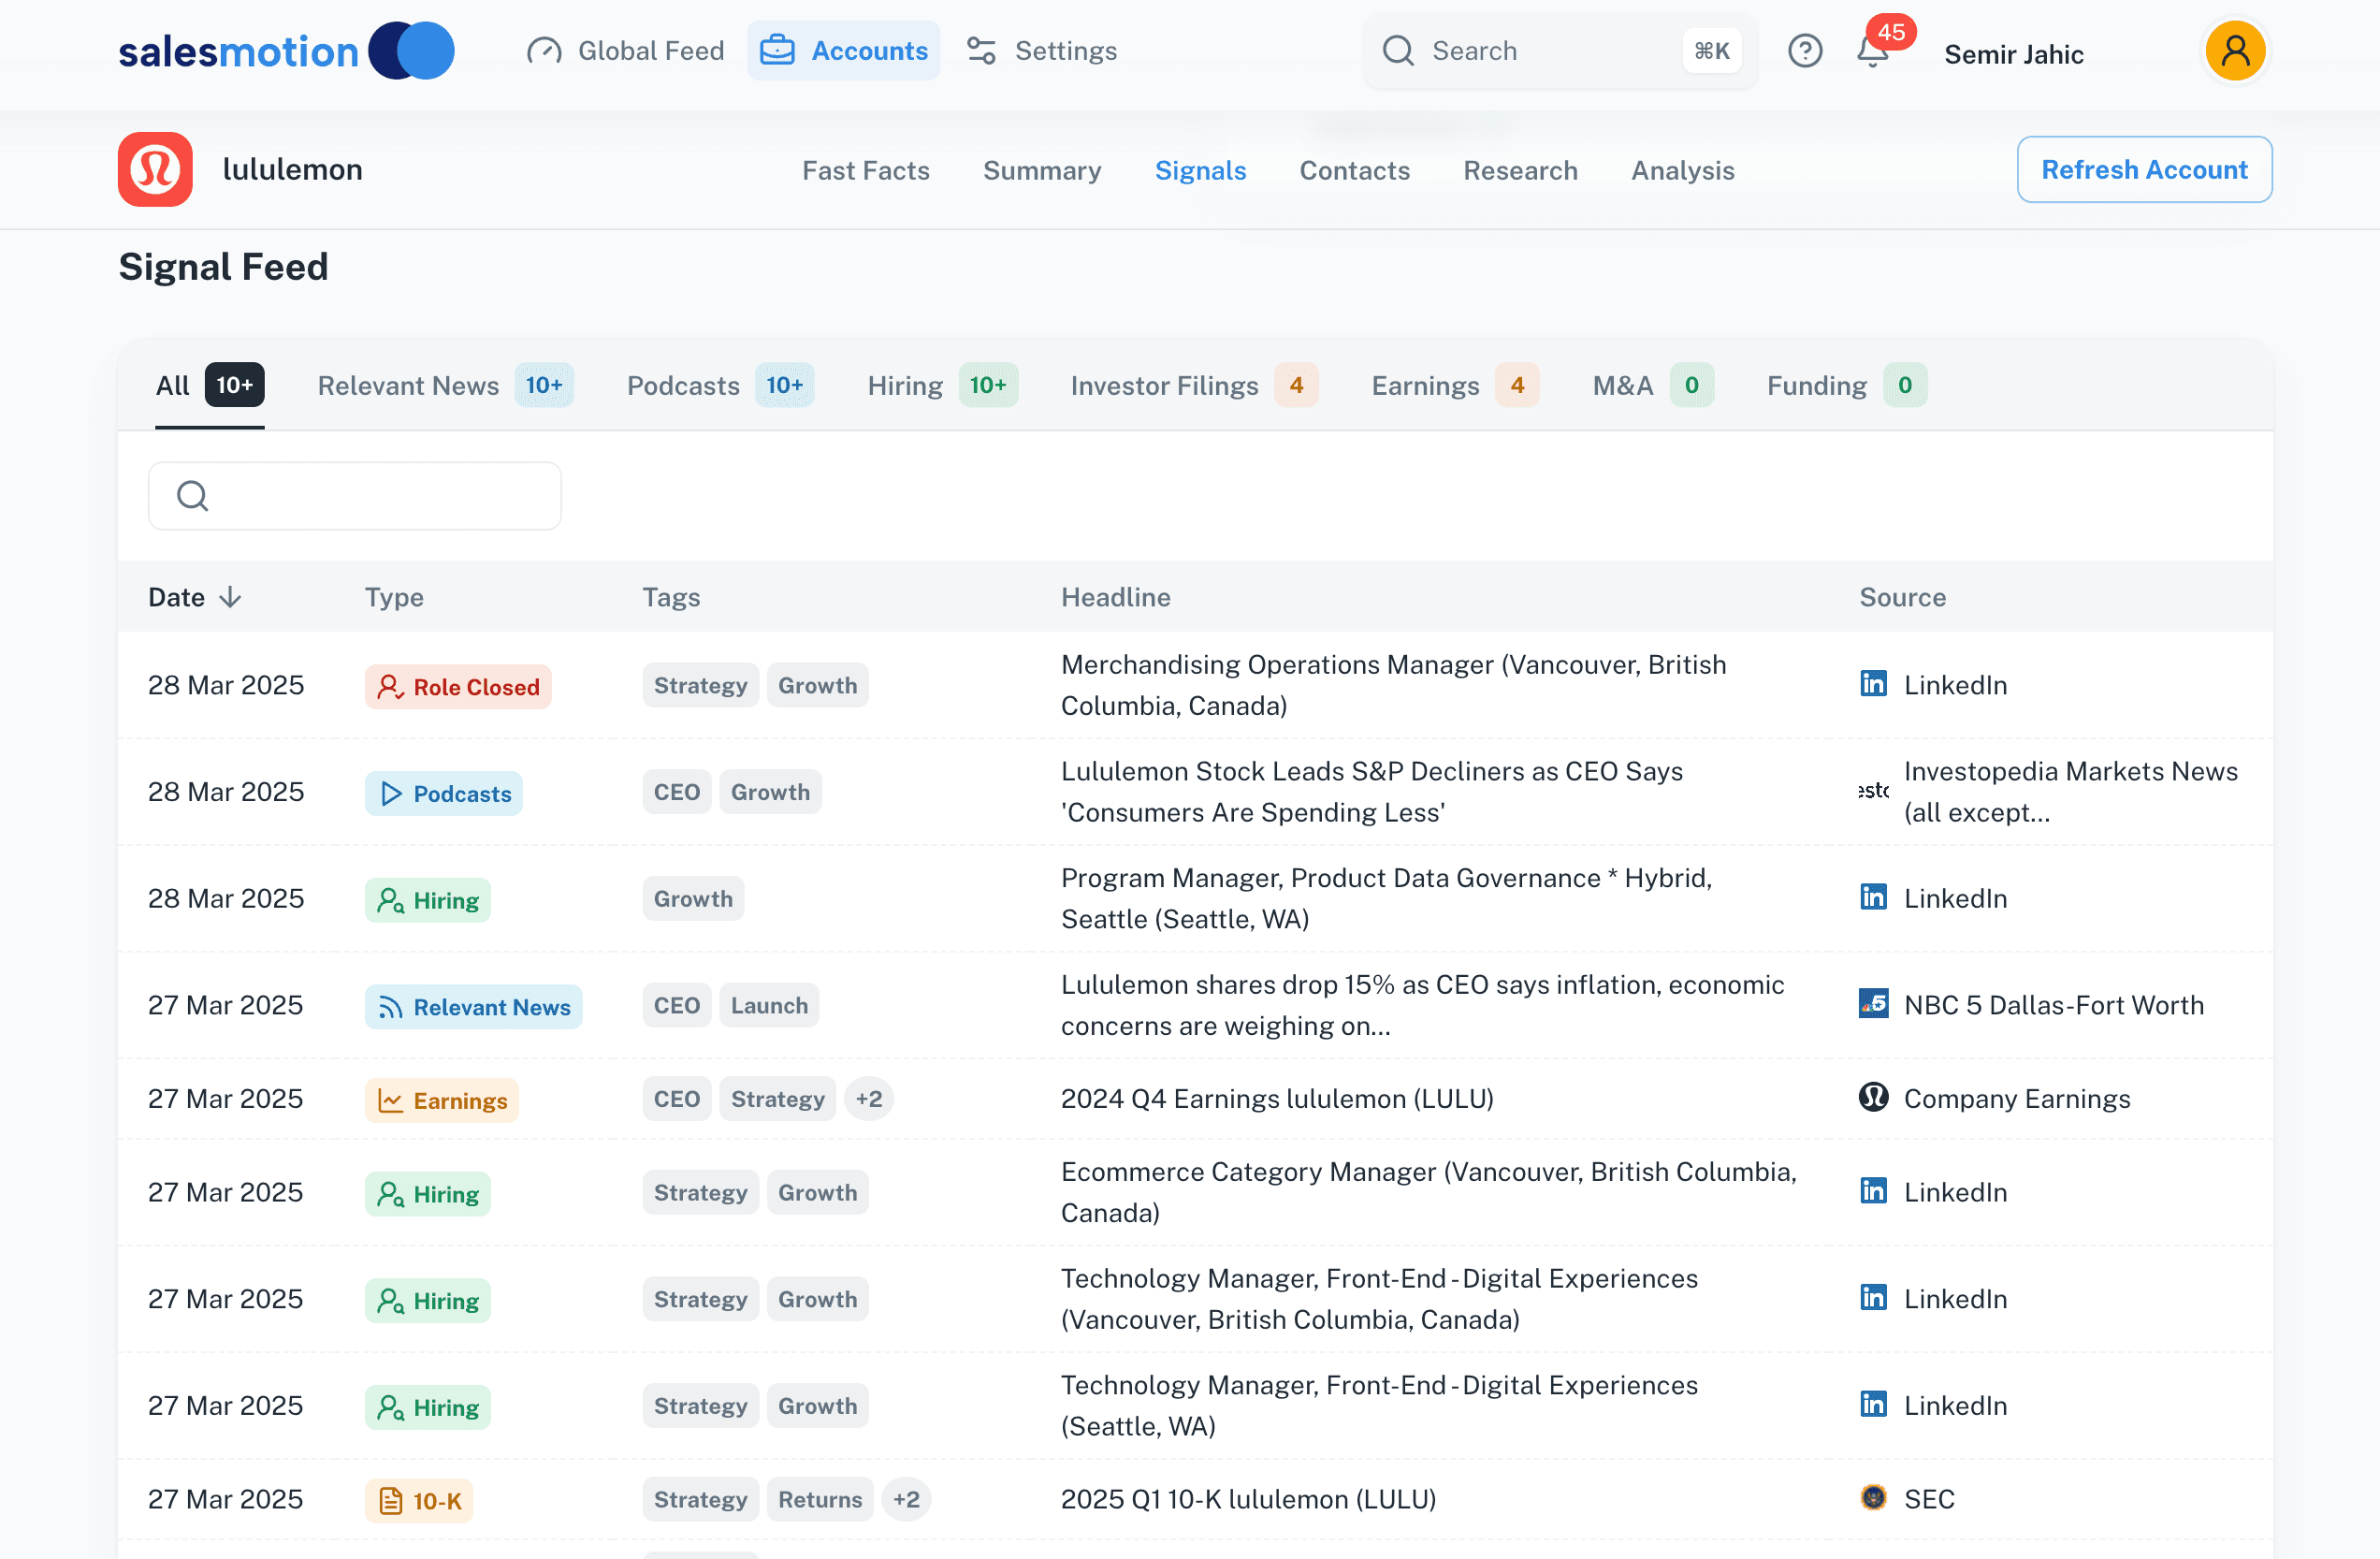Click the Hiring badge in Program Manager row
The image size is (2380, 1559).
click(x=427, y=900)
